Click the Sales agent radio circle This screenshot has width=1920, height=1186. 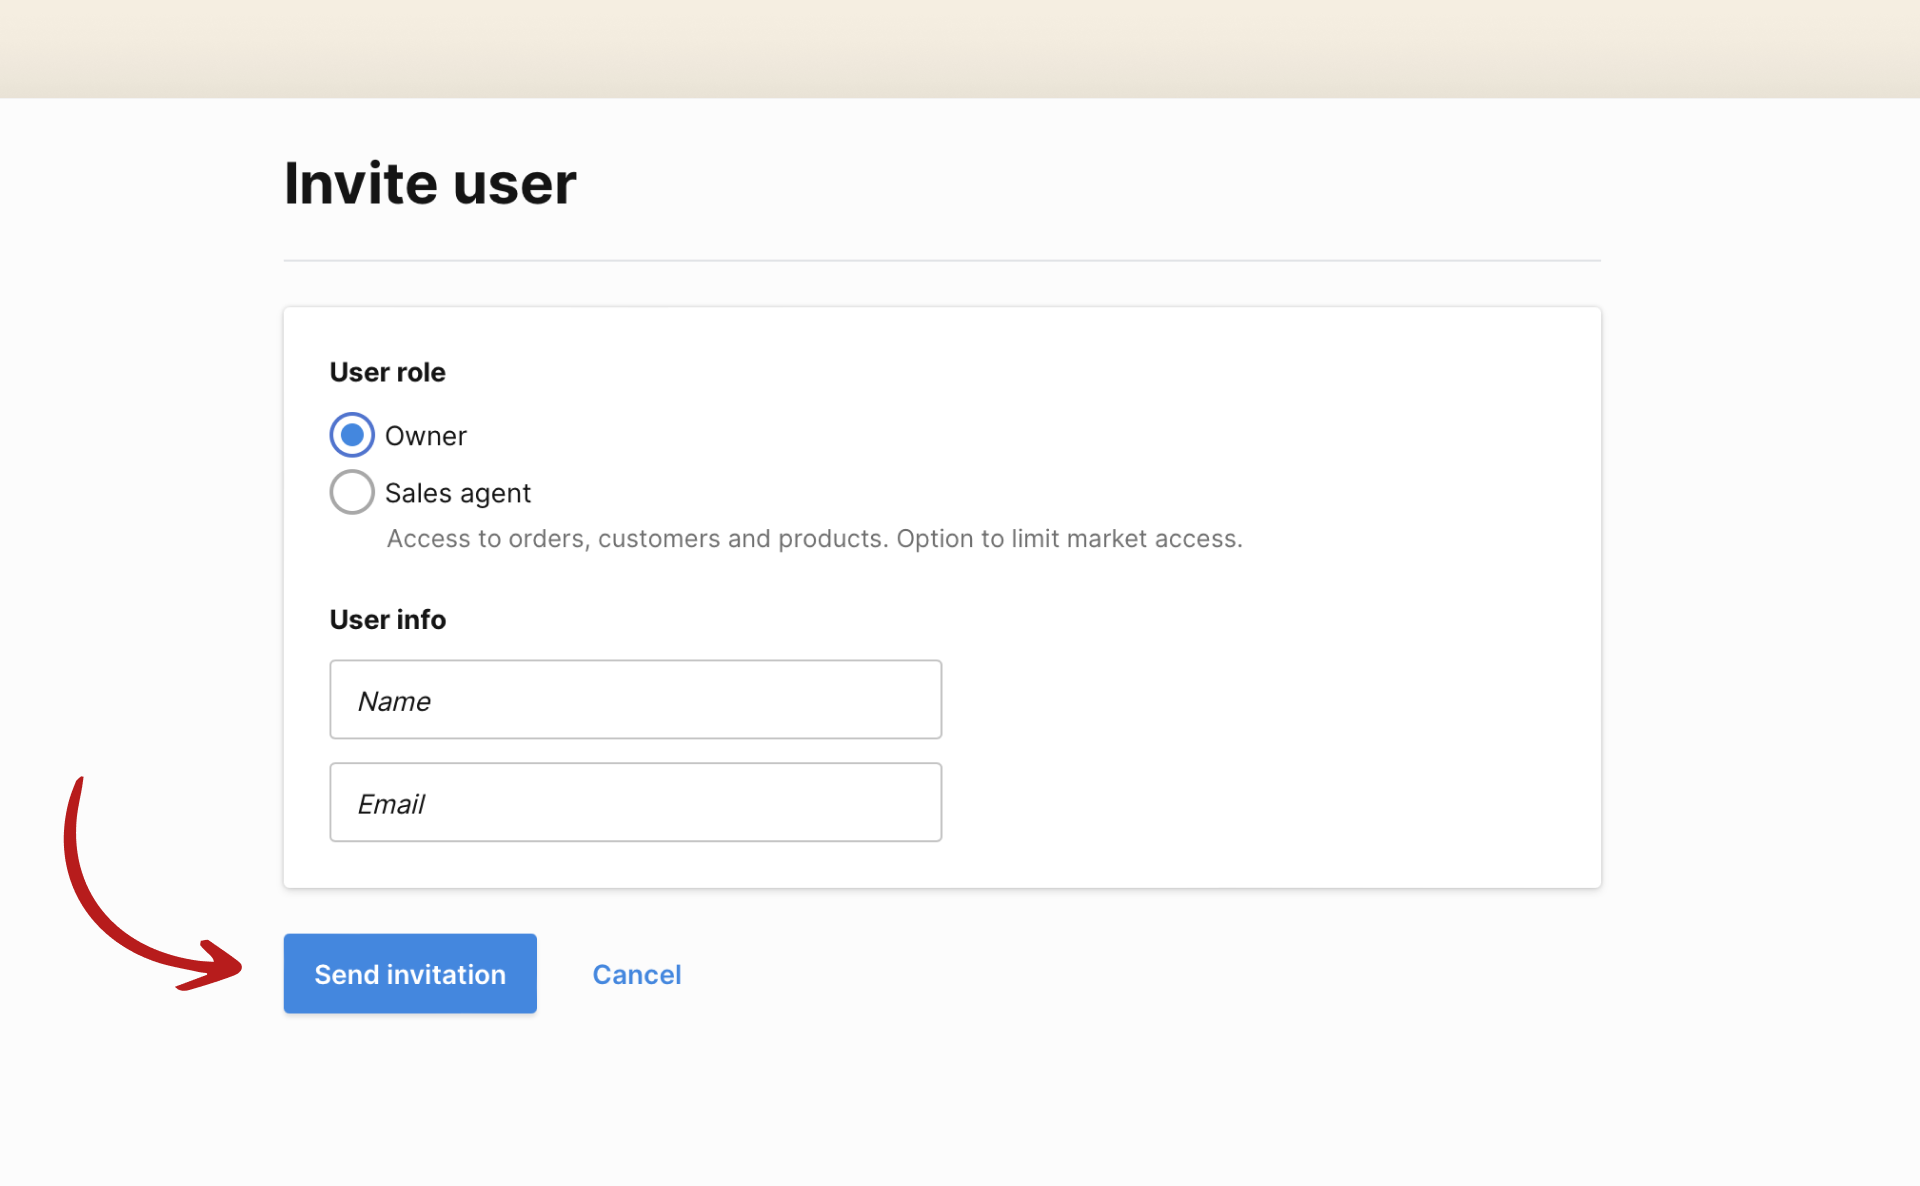[351, 492]
